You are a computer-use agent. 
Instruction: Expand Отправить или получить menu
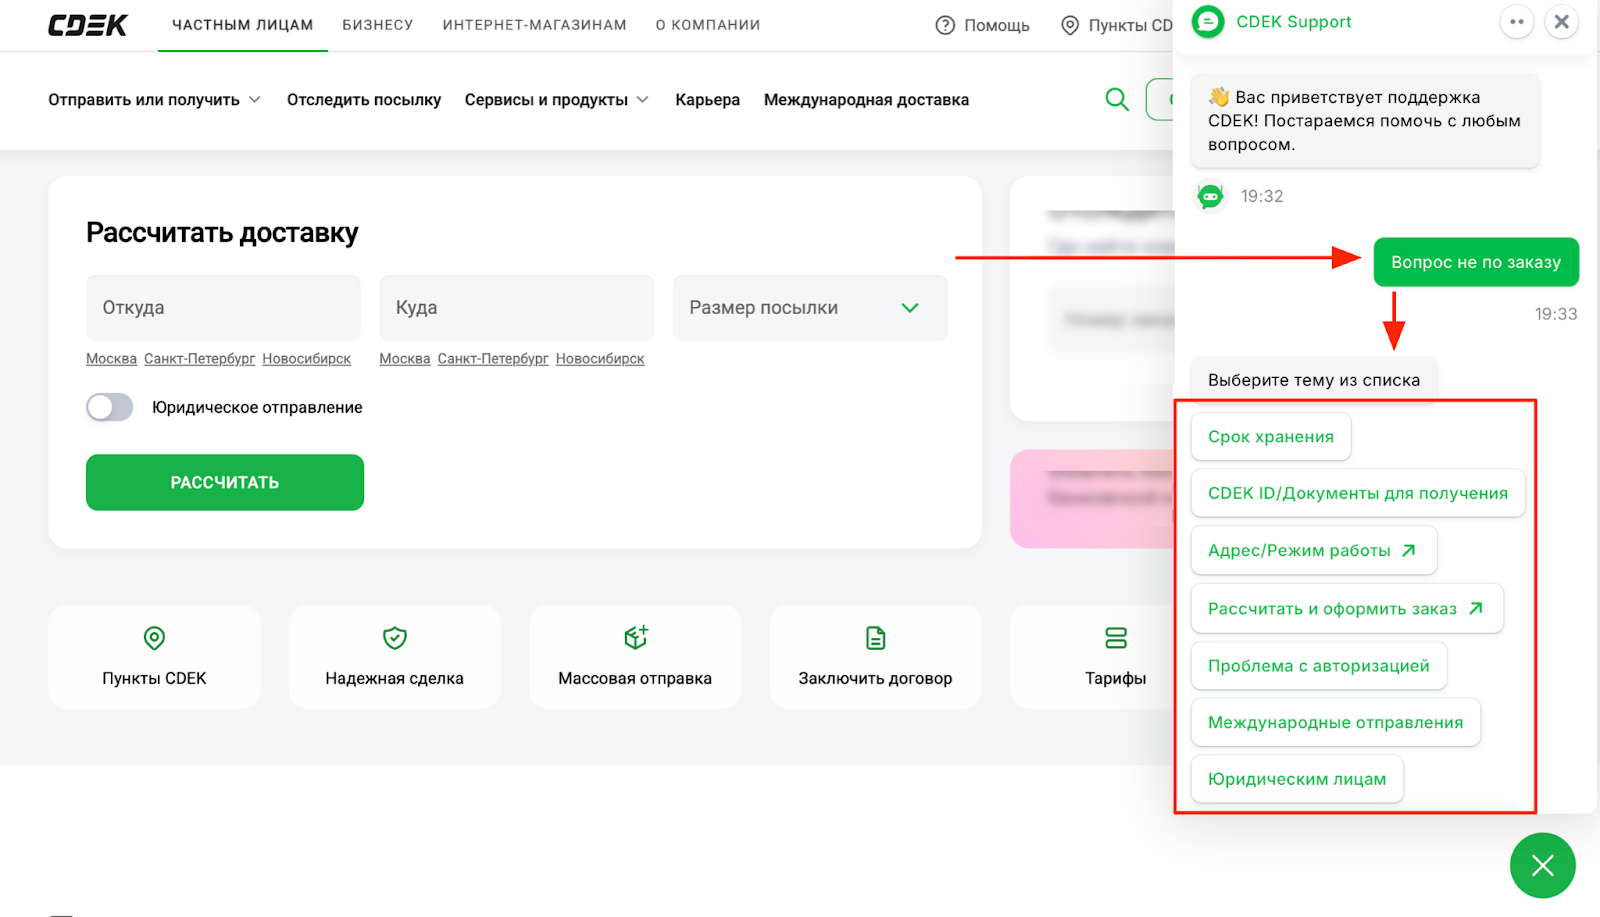[154, 100]
